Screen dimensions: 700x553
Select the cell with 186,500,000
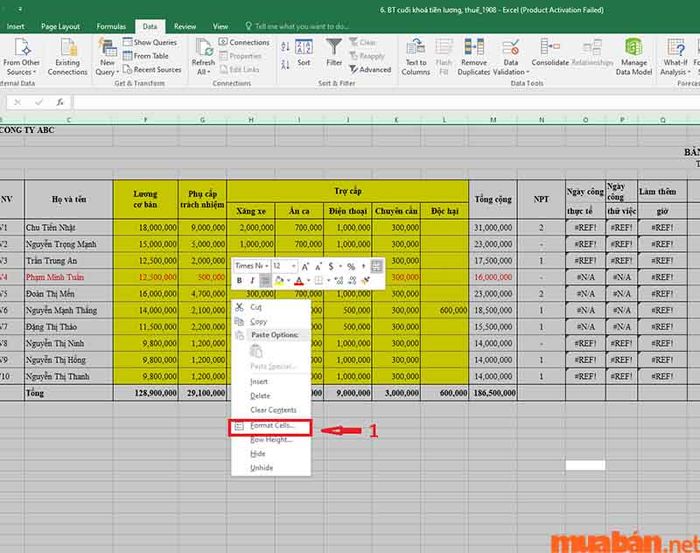pyautogui.click(x=493, y=393)
